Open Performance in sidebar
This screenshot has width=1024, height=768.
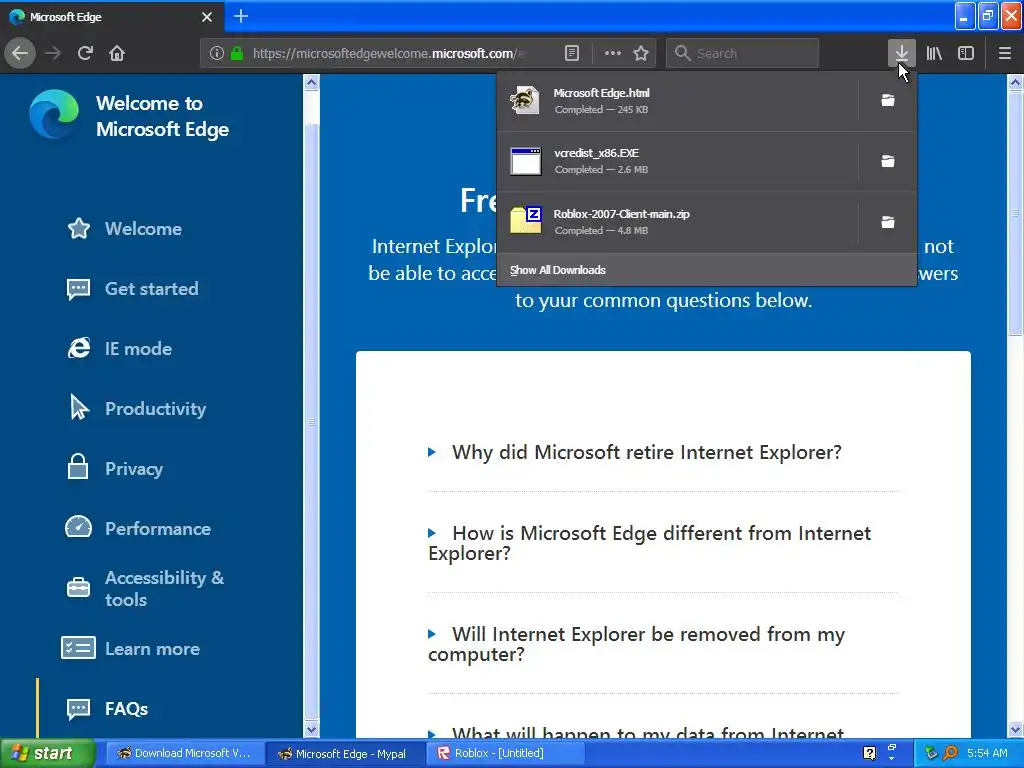[138, 528]
